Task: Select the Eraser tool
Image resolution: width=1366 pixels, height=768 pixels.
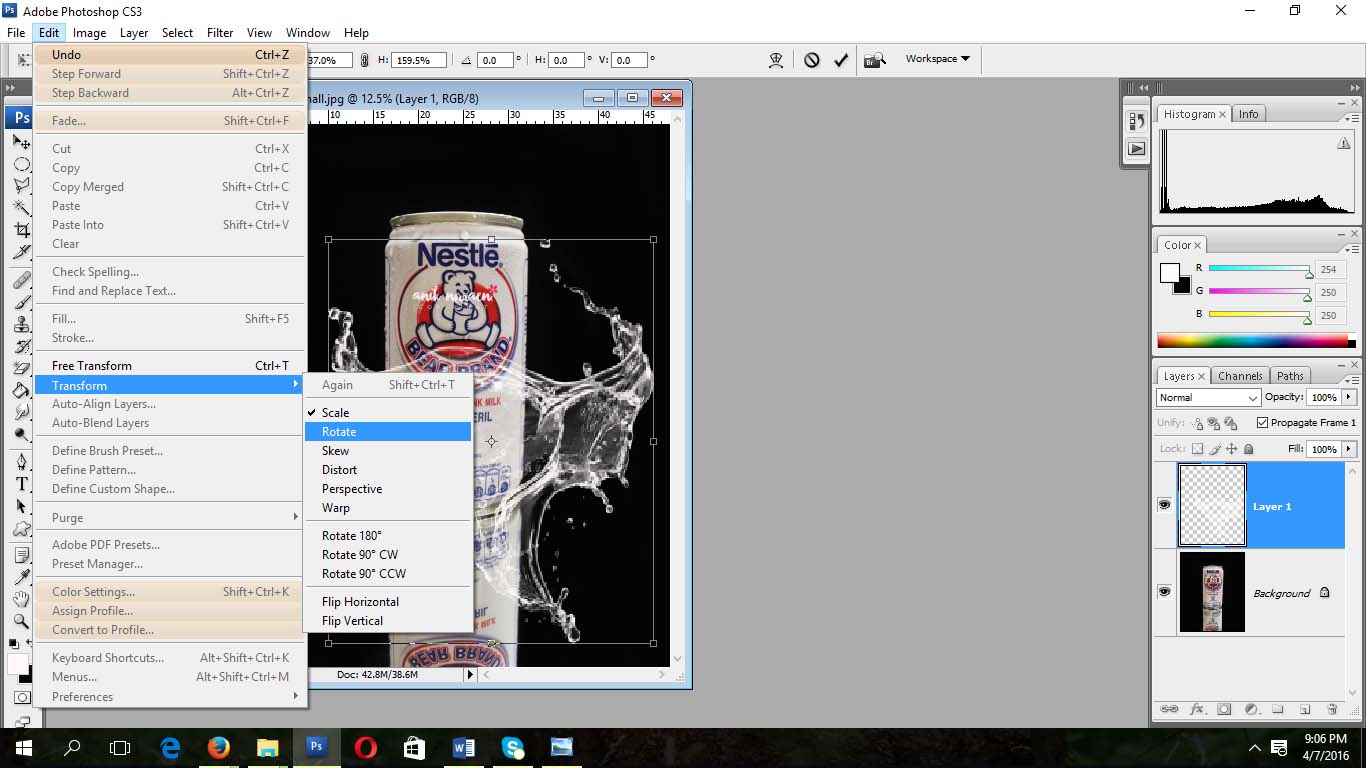Action: (x=21, y=368)
